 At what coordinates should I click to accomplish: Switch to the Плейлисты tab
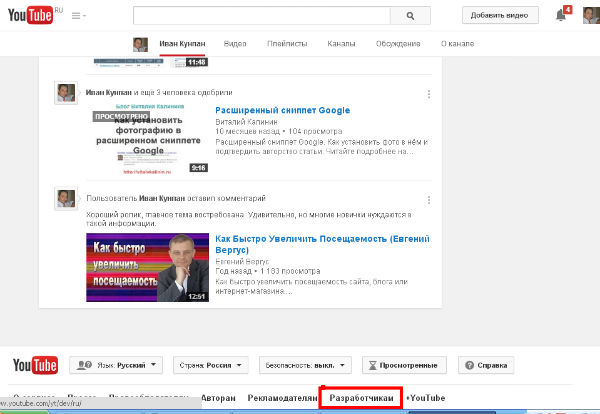click(287, 44)
